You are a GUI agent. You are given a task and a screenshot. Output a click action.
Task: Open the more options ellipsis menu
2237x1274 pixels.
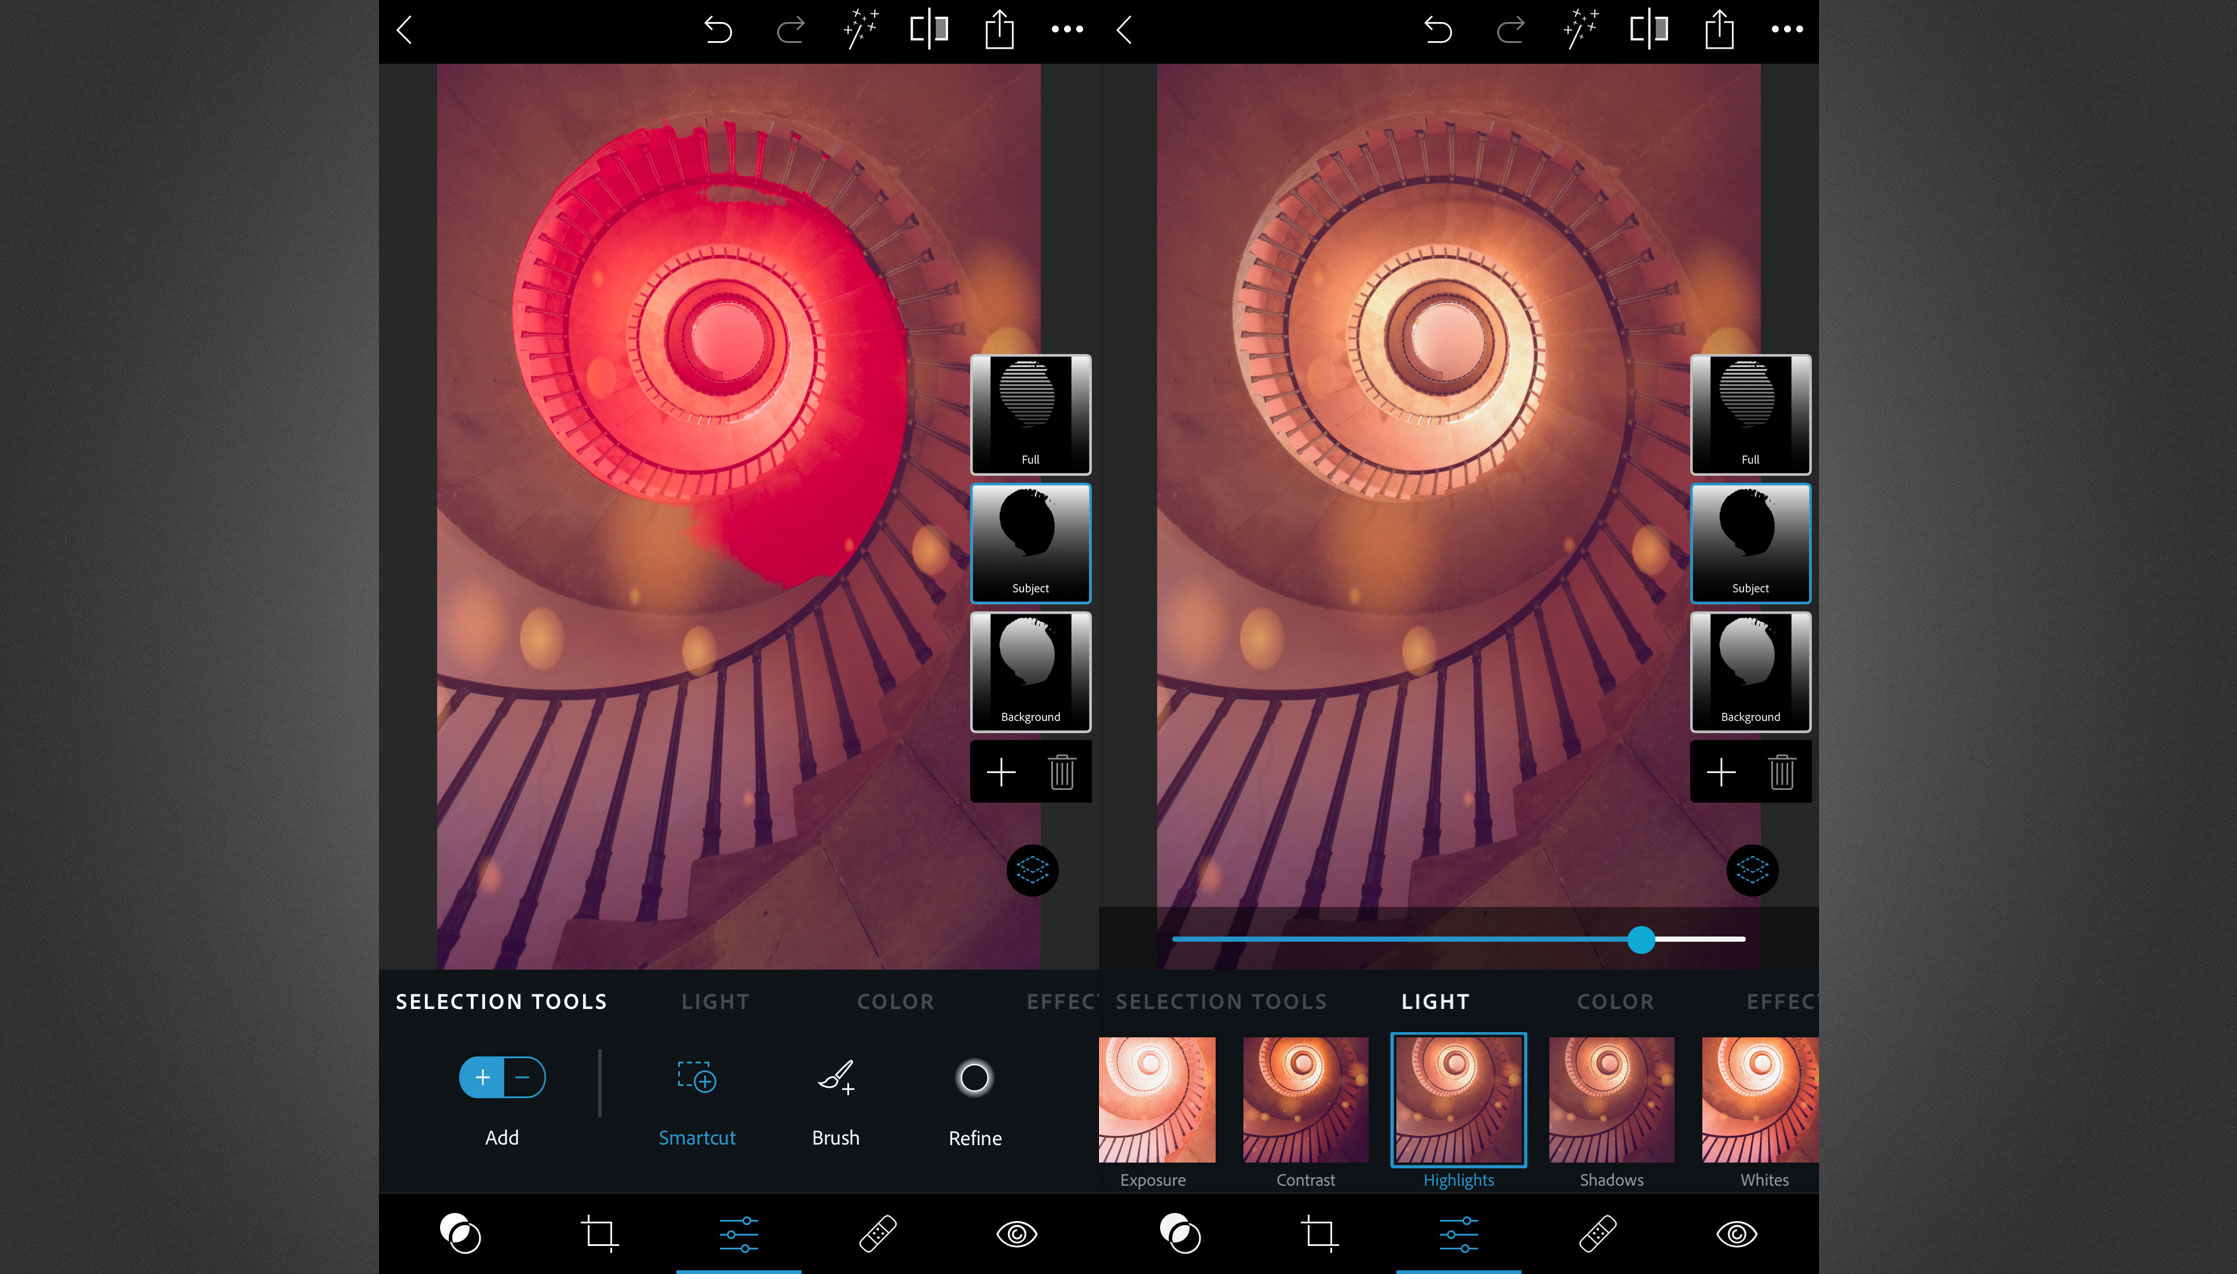pyautogui.click(x=1067, y=29)
